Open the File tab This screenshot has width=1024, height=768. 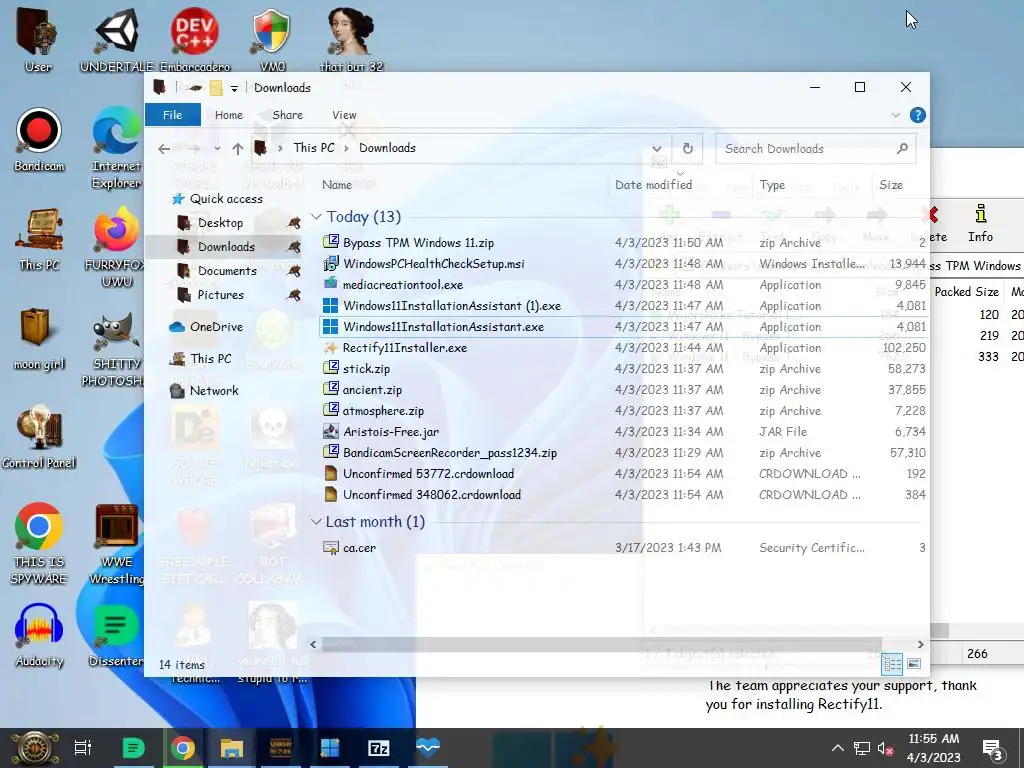[172, 115]
